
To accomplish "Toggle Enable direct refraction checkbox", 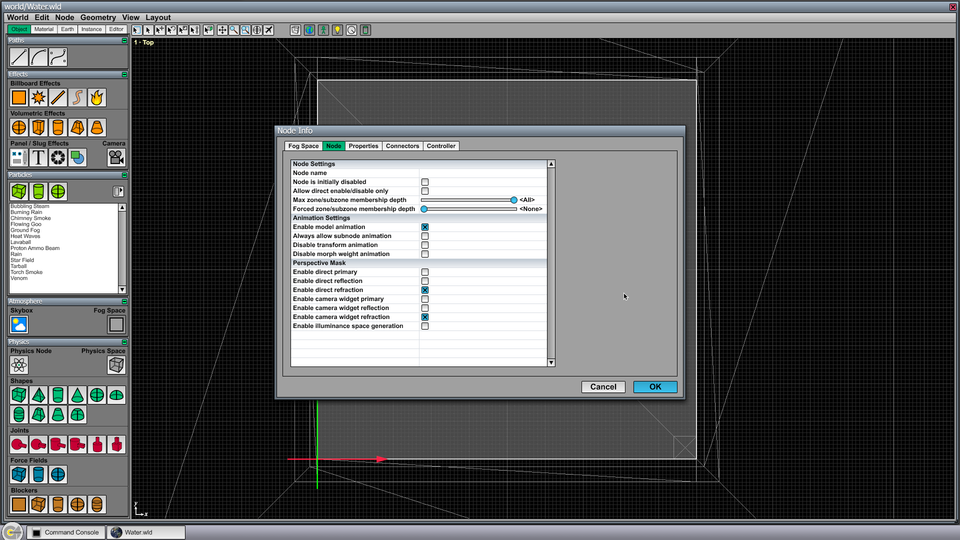I will click(x=425, y=290).
